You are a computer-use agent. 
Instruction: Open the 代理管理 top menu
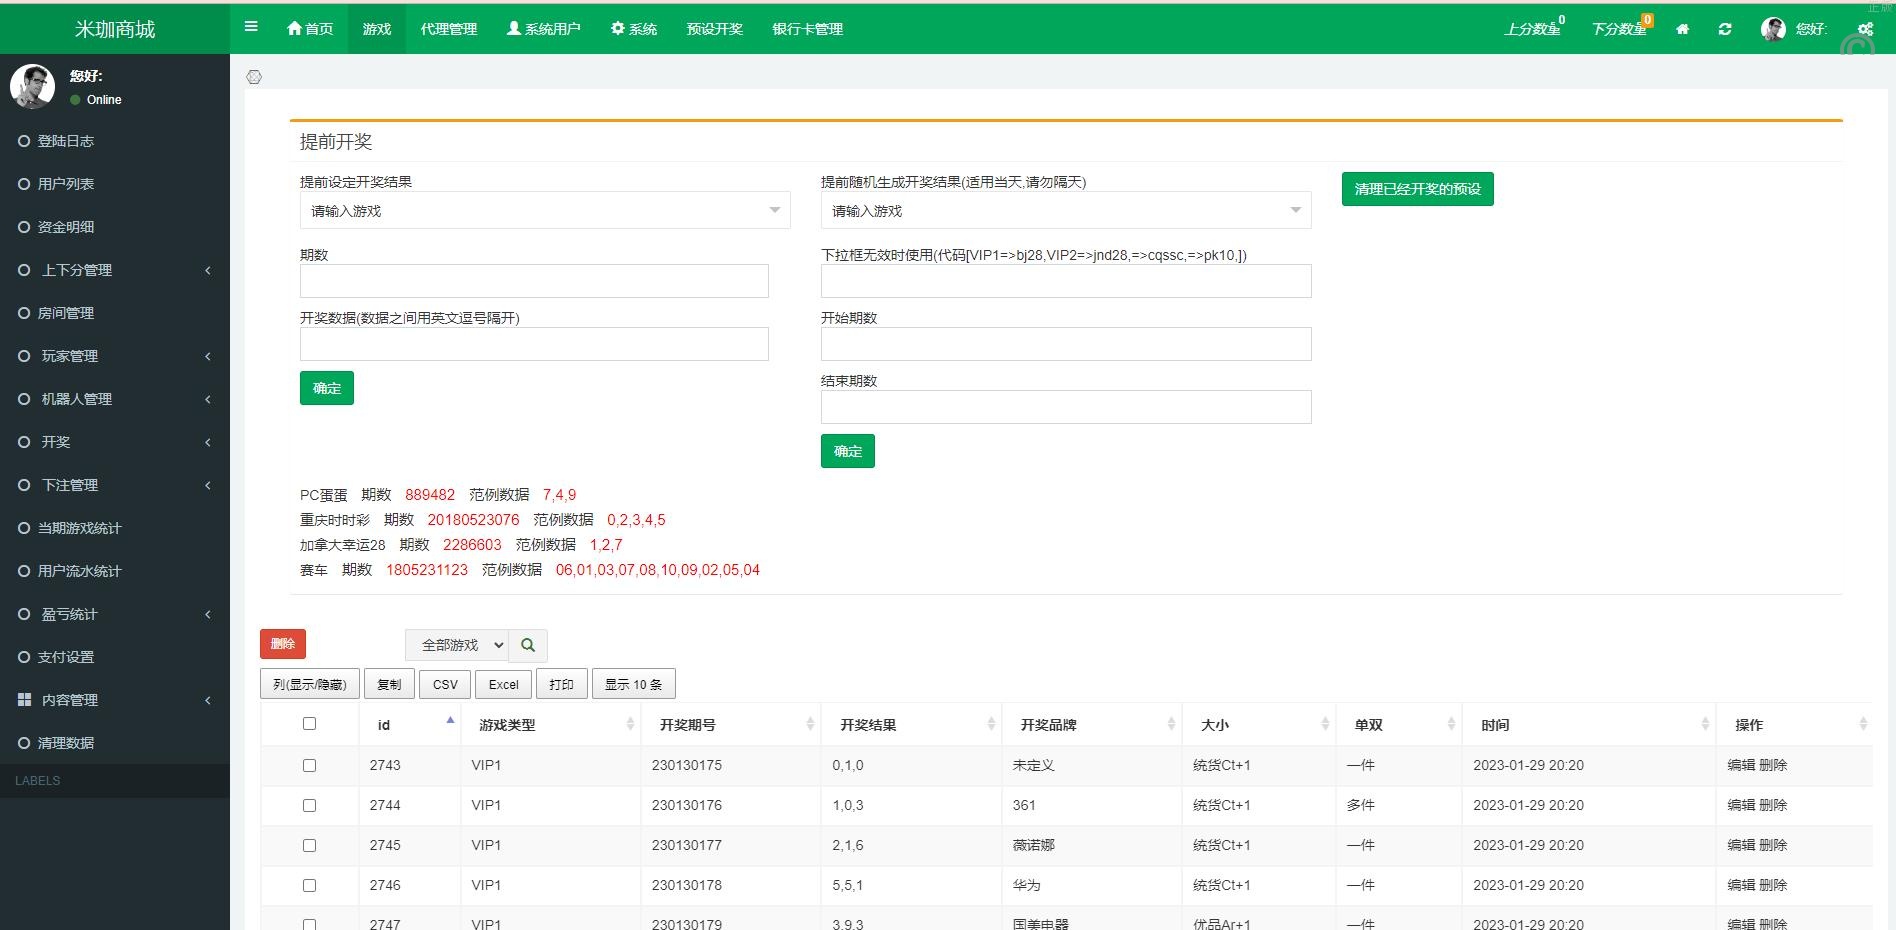[x=448, y=29]
